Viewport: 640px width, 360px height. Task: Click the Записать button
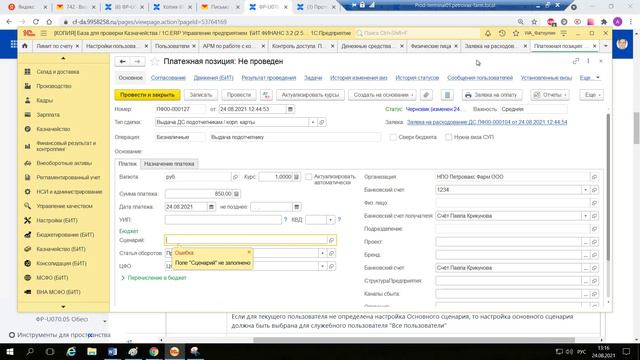tap(201, 95)
